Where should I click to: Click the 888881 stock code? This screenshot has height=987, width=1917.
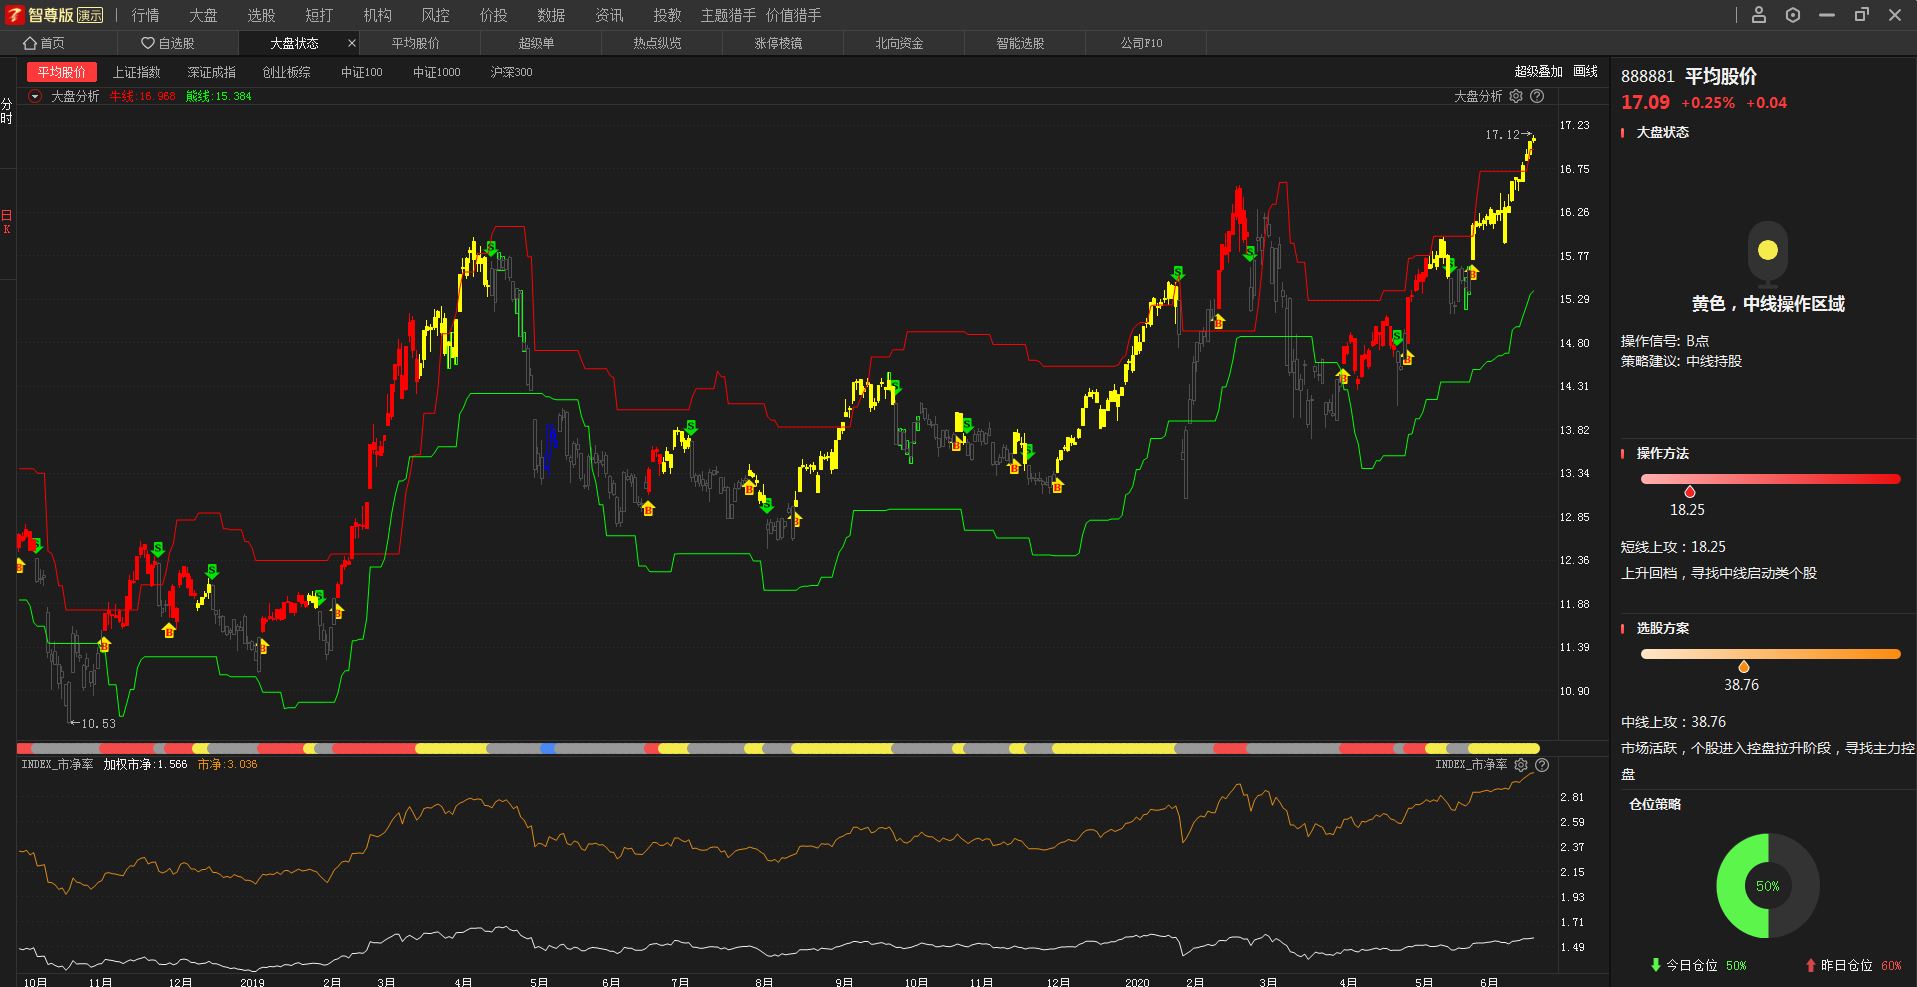click(x=1648, y=76)
